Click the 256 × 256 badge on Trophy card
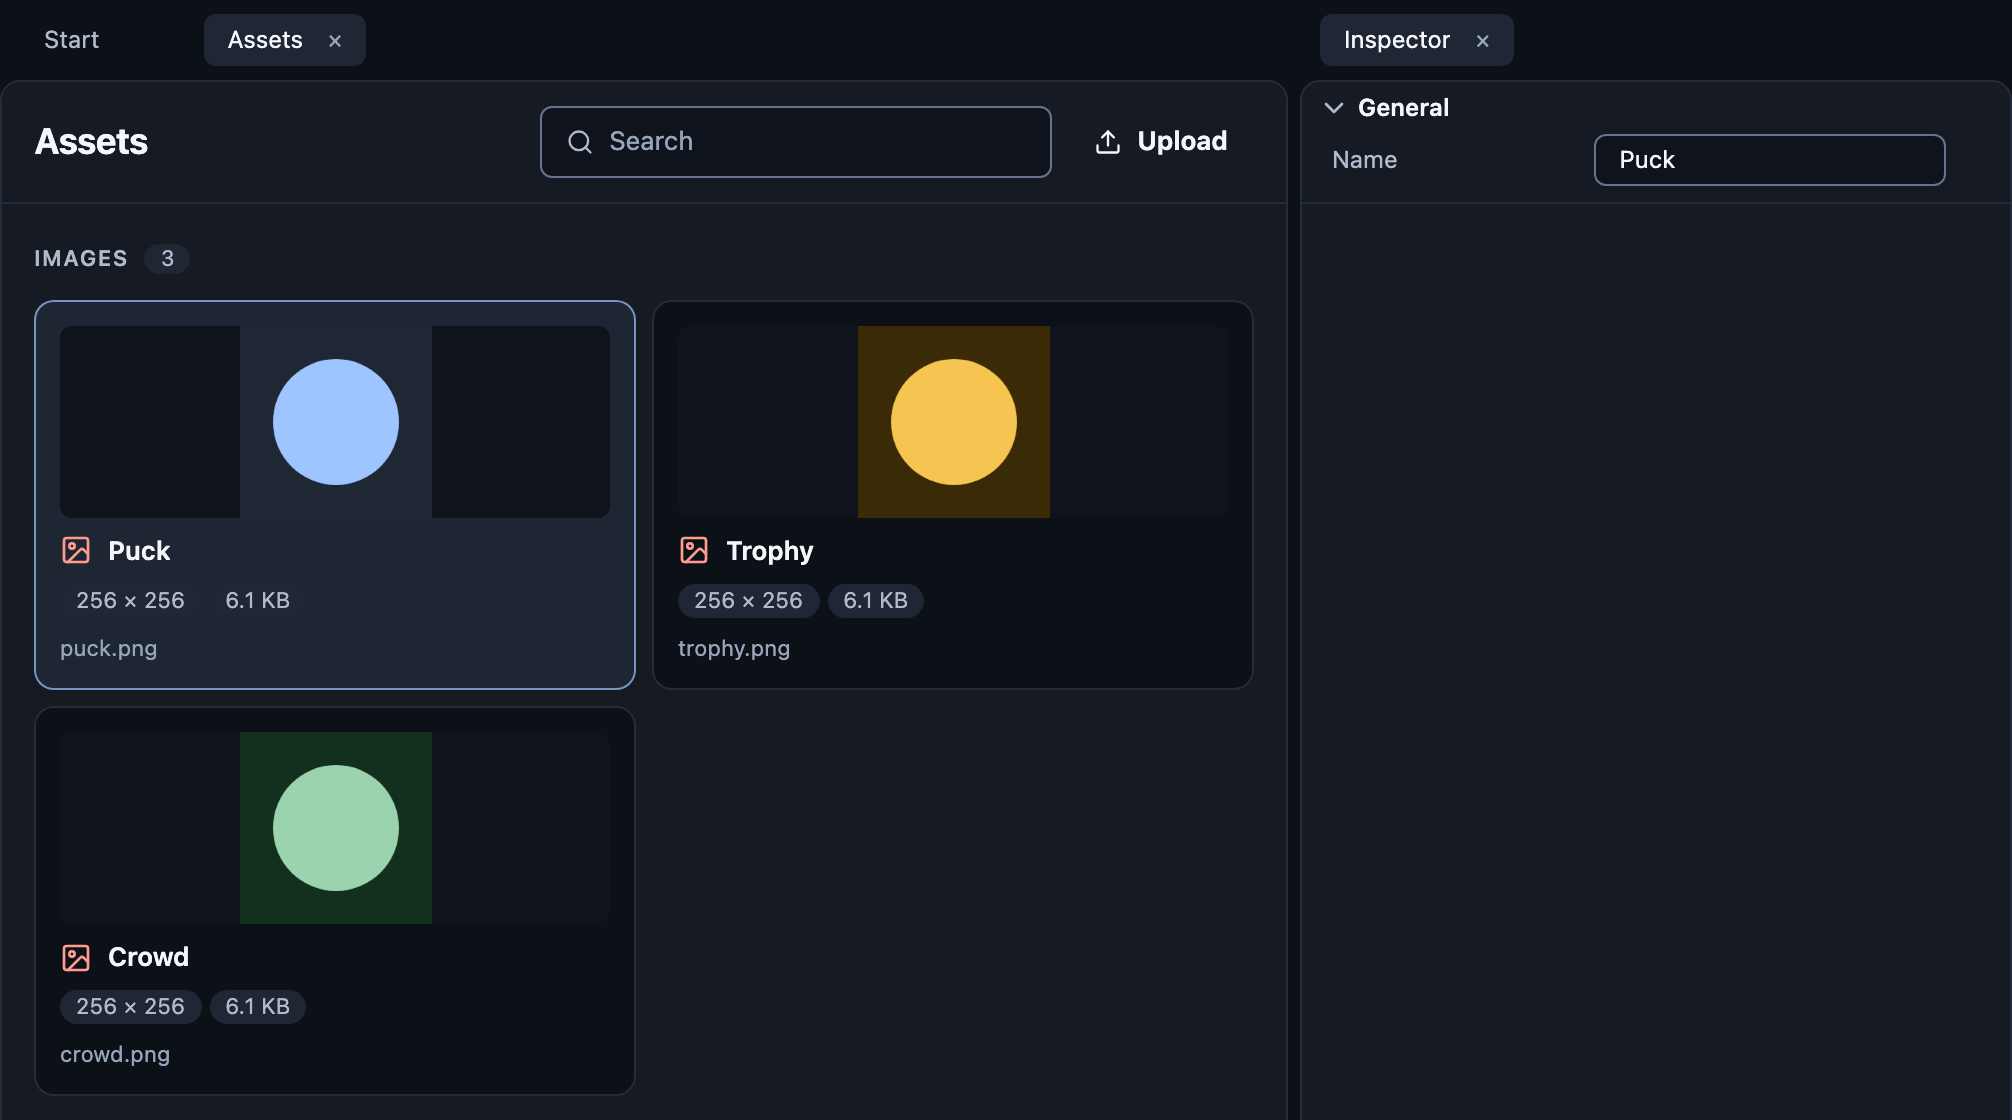The width and height of the screenshot is (2012, 1120). (748, 601)
